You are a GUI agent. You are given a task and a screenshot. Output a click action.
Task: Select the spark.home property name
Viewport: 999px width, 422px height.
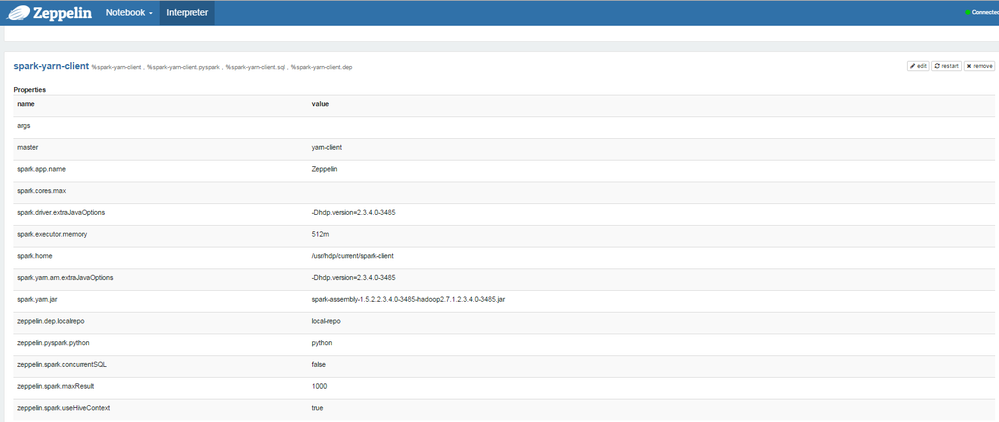pyautogui.click(x=34, y=256)
